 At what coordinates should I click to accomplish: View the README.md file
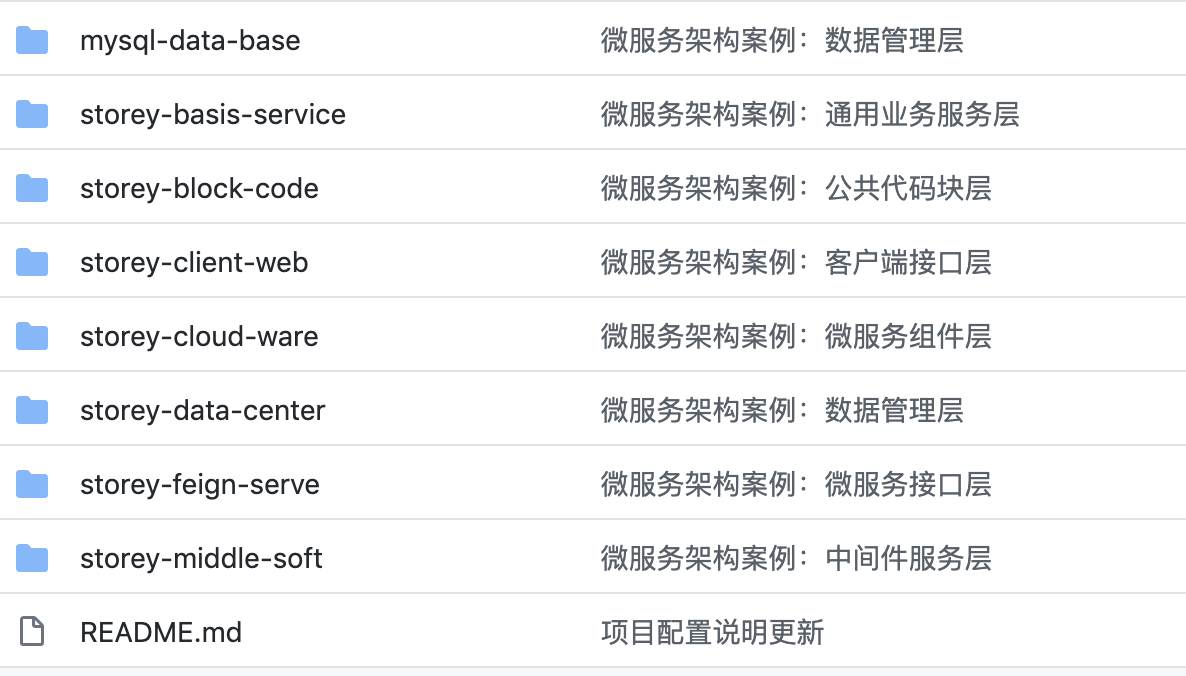click(x=161, y=632)
